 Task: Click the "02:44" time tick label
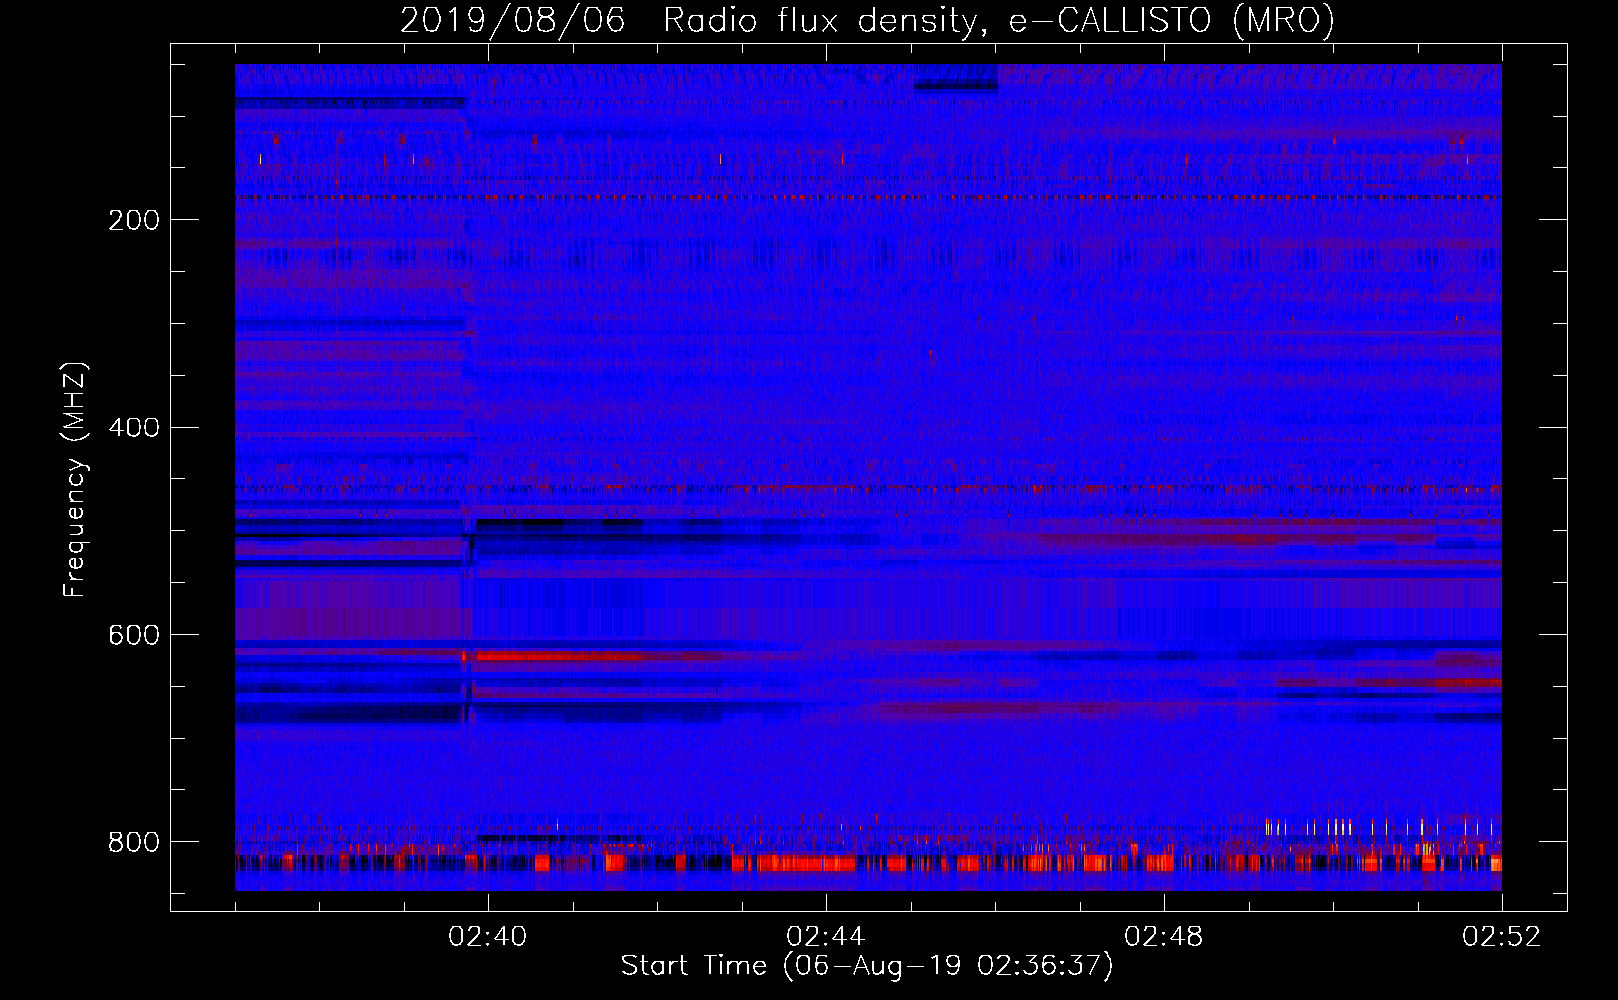(x=825, y=937)
